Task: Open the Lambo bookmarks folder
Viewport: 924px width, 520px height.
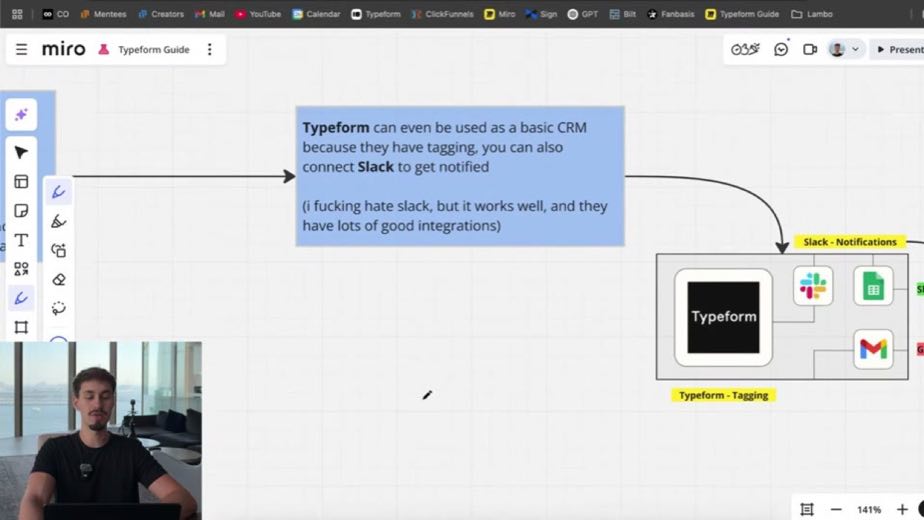Action: [812, 14]
